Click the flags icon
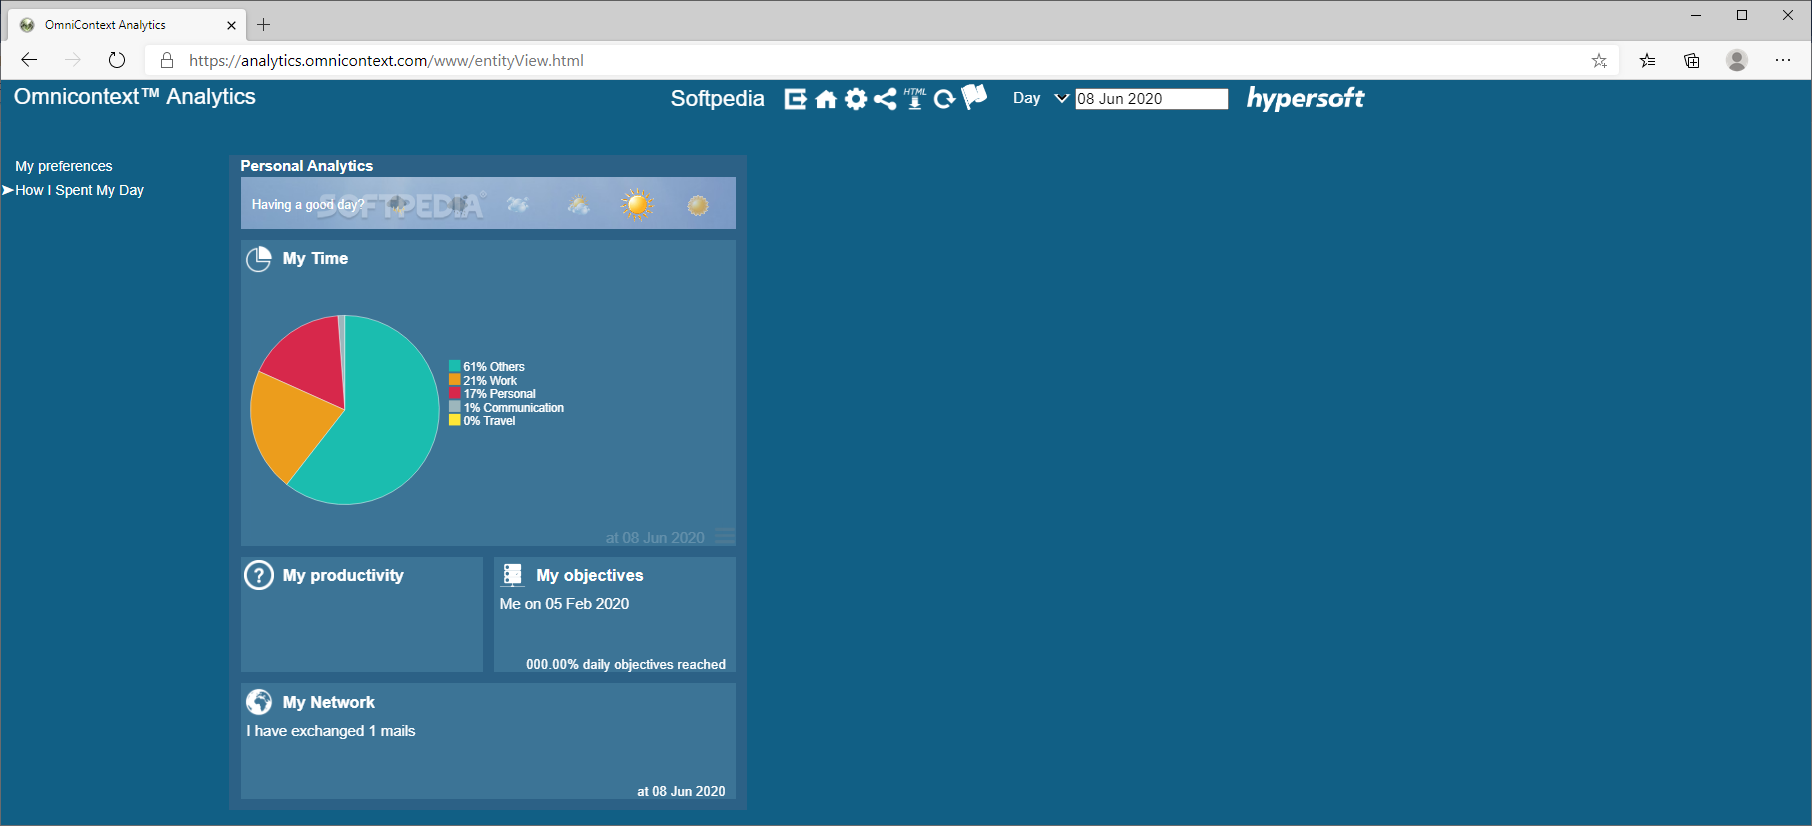Screen dimensions: 1812x826 point(974,96)
